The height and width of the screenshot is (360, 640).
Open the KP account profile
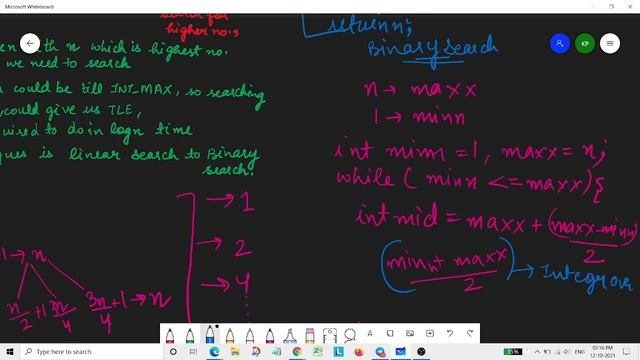[x=585, y=43]
